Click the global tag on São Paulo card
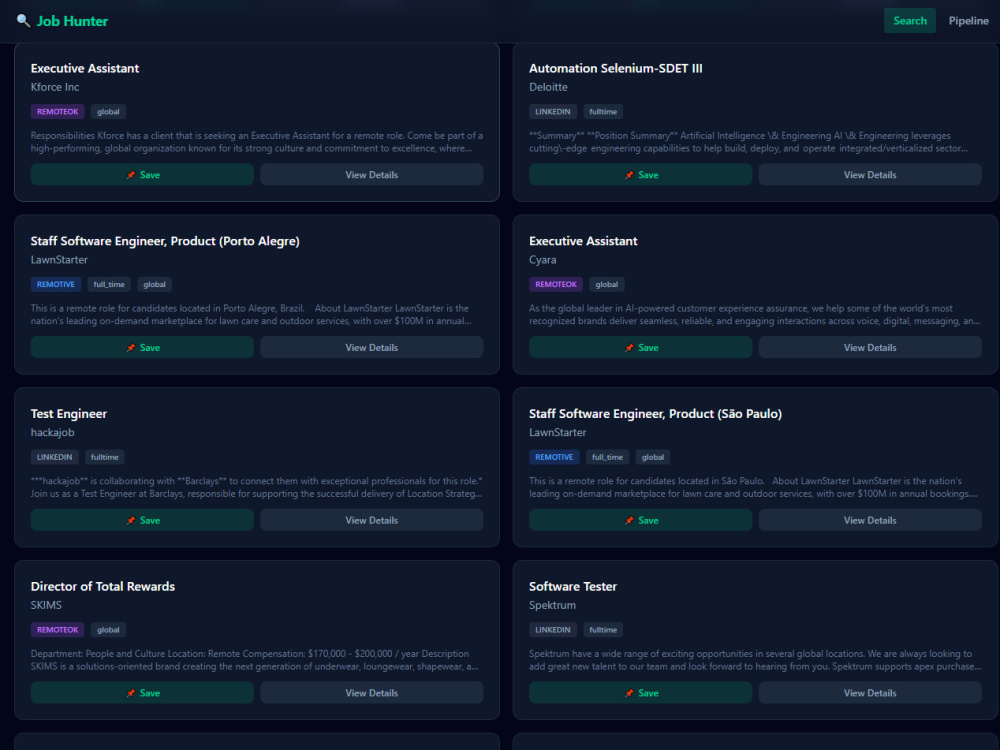1000x750 pixels. [x=652, y=457]
